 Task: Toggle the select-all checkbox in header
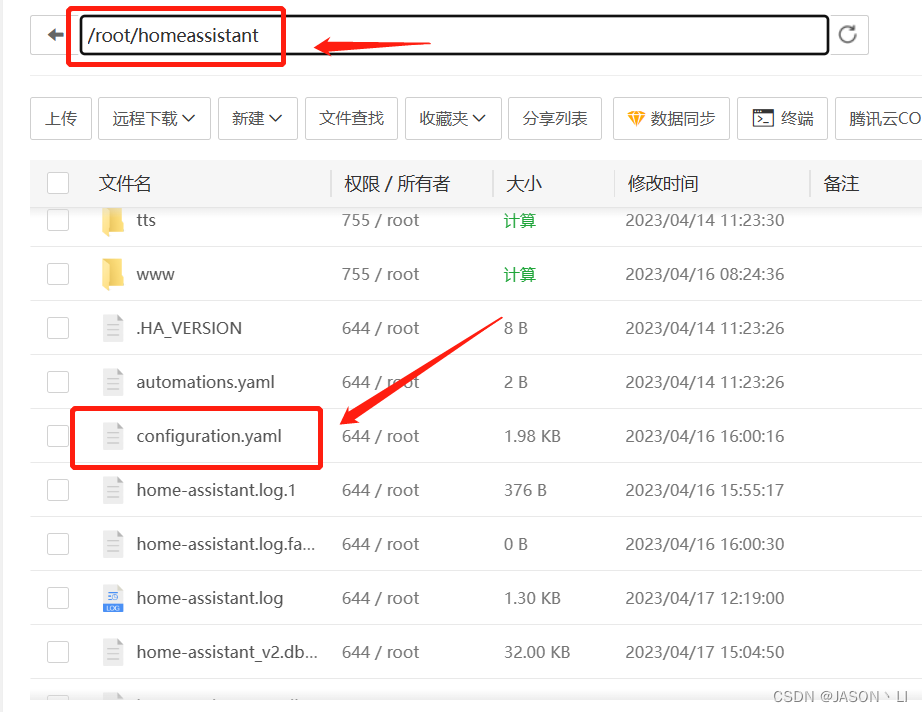[x=58, y=183]
